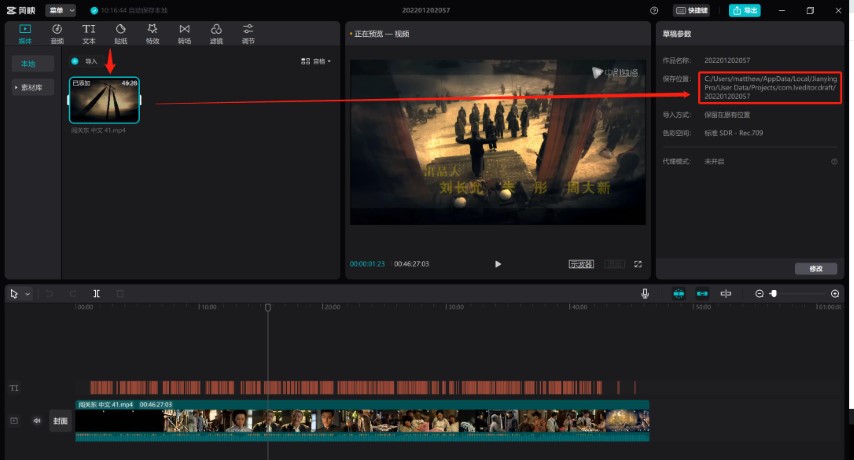Toggle preview axis alignment
This screenshot has width=854, height=460.
pyautogui.click(x=726, y=294)
